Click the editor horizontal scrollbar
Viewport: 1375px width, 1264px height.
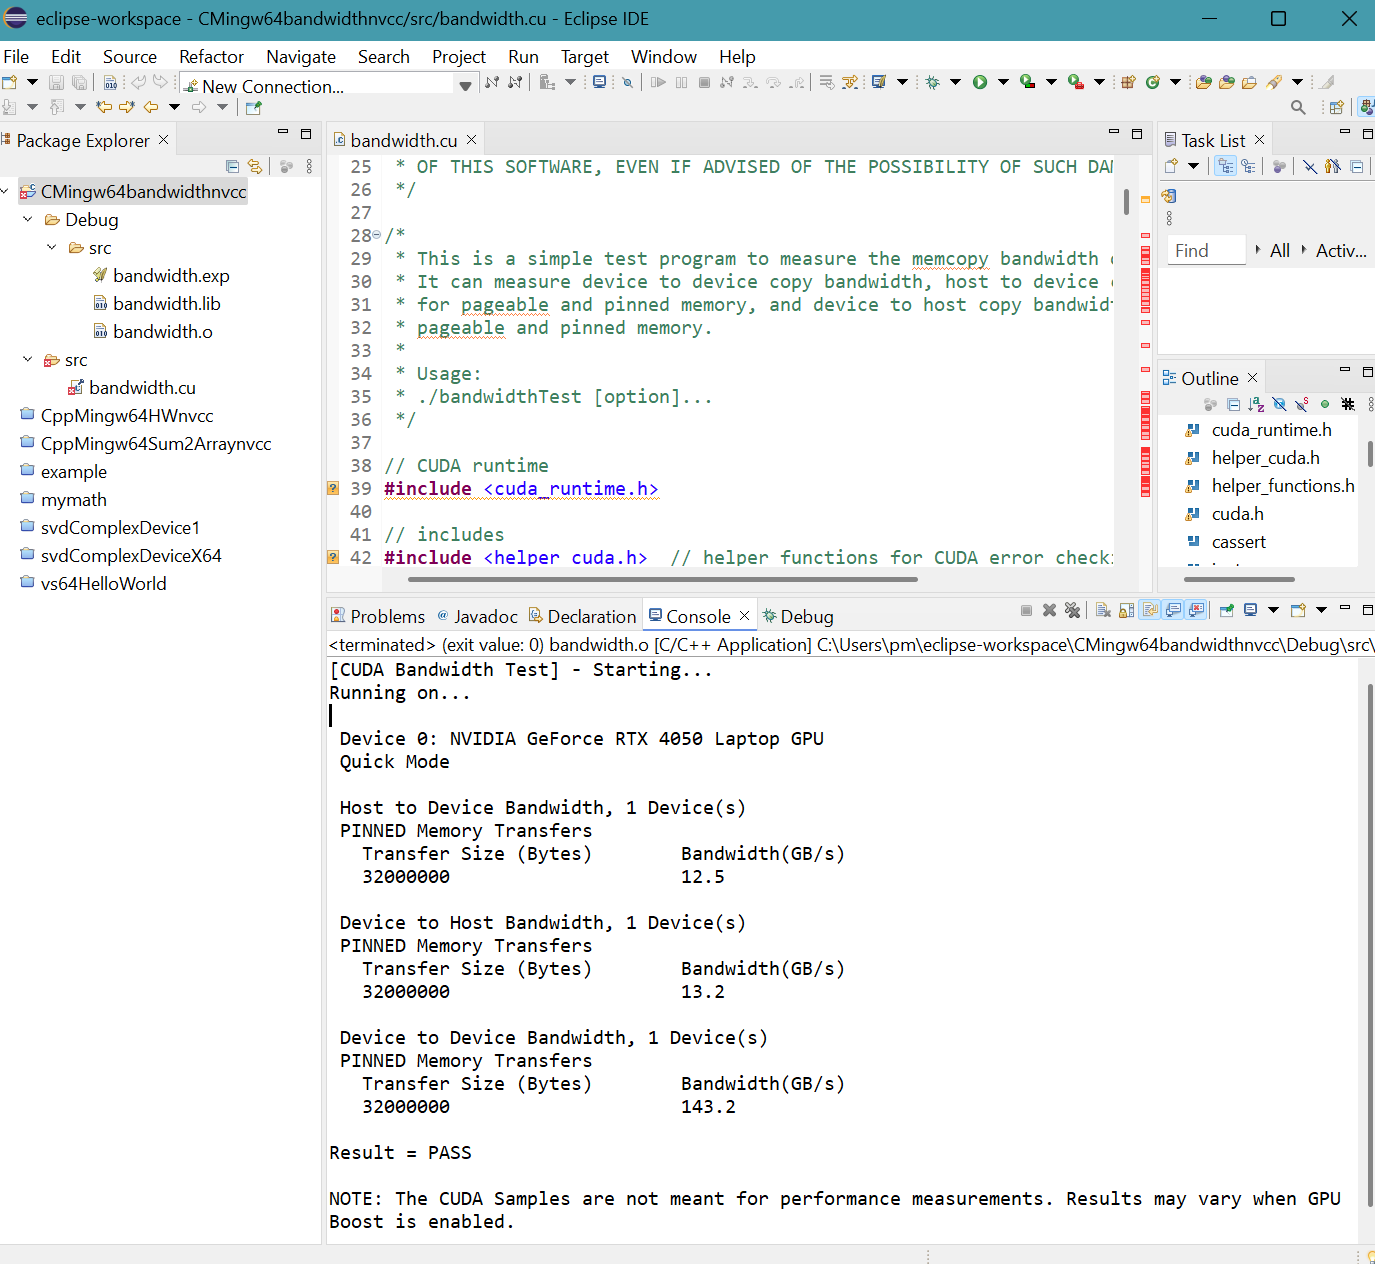click(x=661, y=579)
